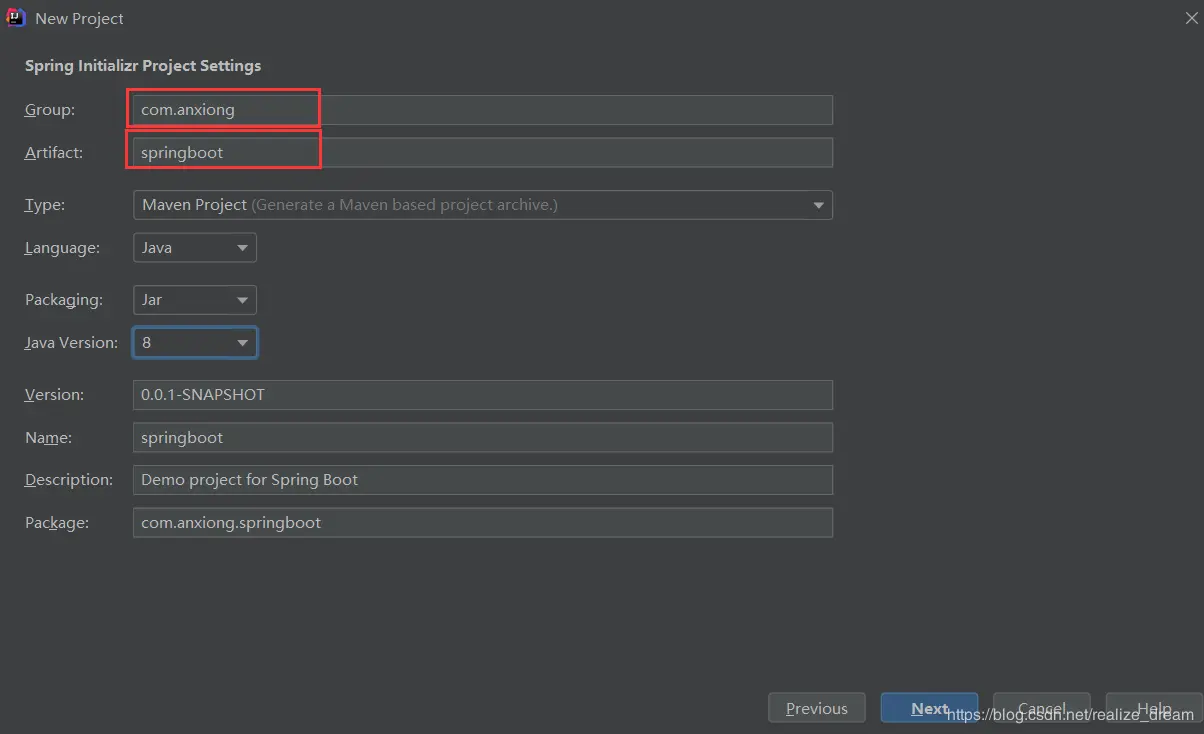Click the Artifact: label
The height and width of the screenshot is (734, 1204).
coord(54,153)
